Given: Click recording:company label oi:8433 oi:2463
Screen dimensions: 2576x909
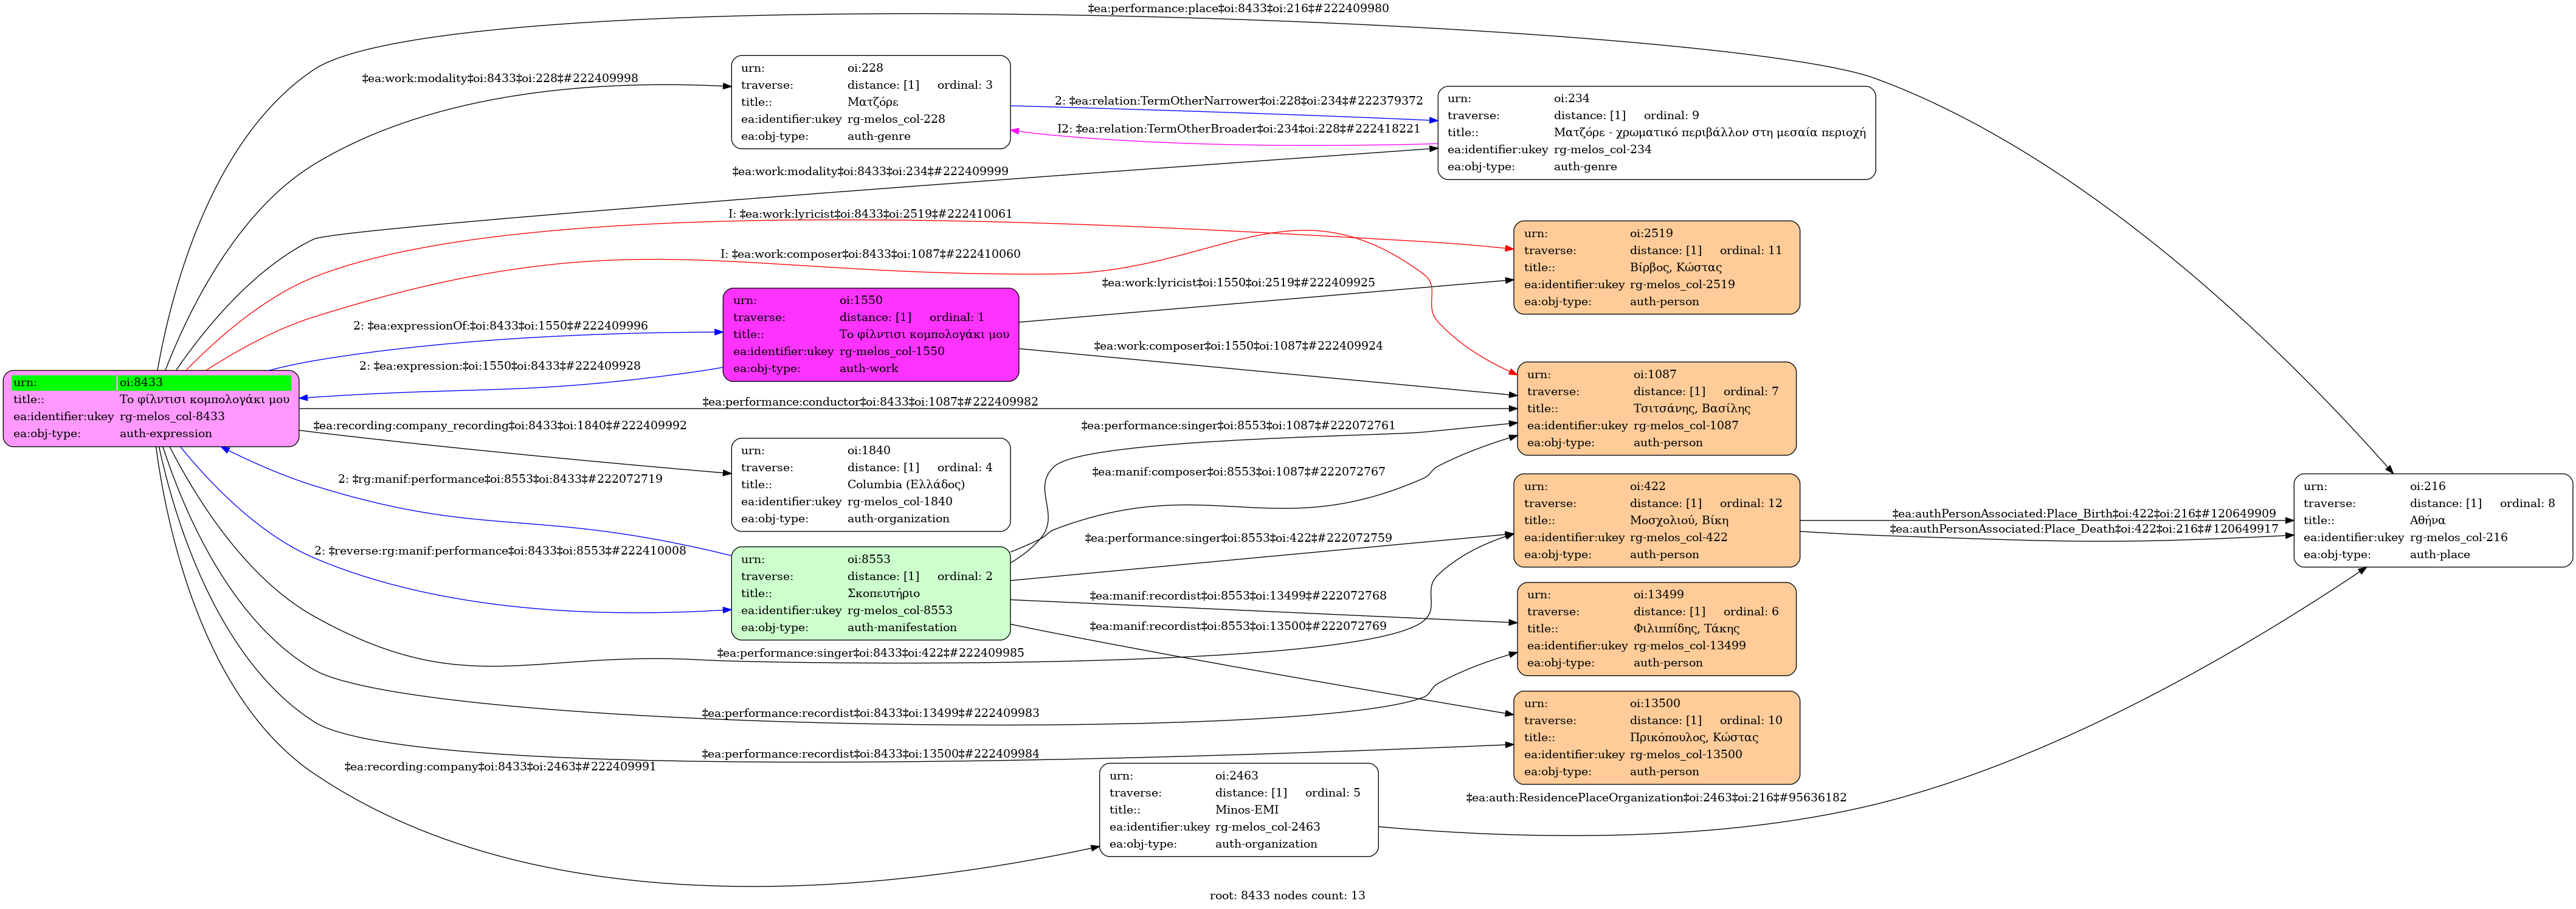Looking at the screenshot, I should pos(500,767).
